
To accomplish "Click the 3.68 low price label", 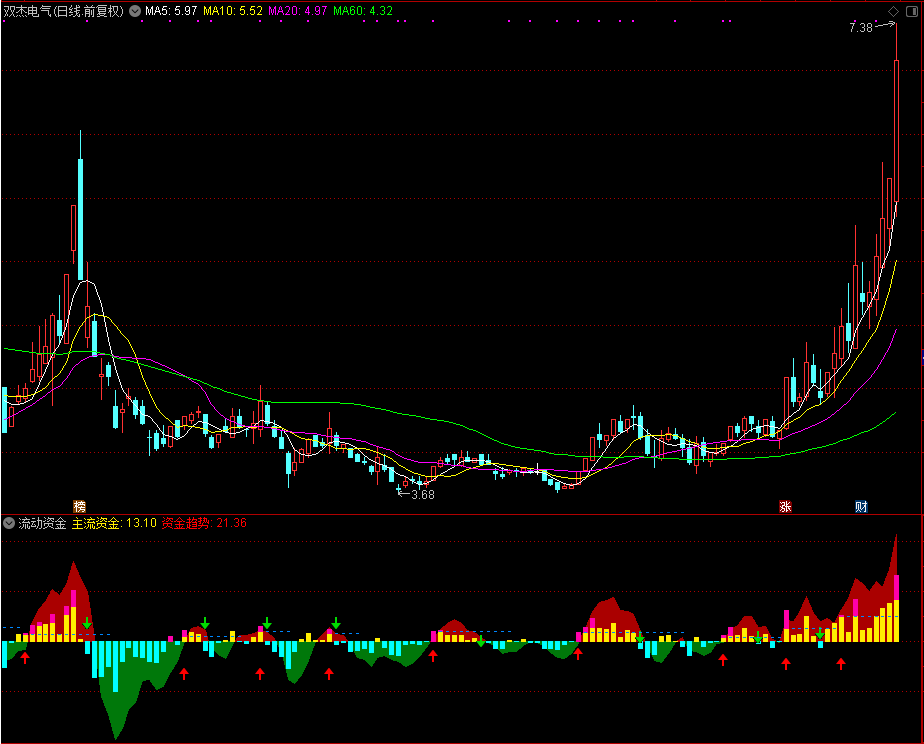I will [423, 495].
